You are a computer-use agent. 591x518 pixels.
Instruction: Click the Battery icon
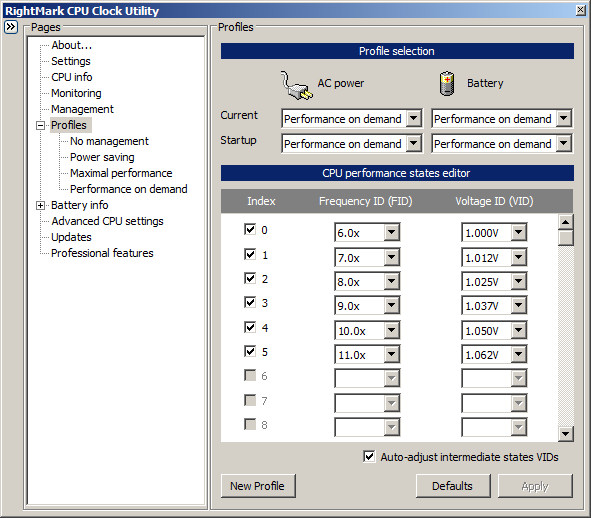[x=447, y=84]
